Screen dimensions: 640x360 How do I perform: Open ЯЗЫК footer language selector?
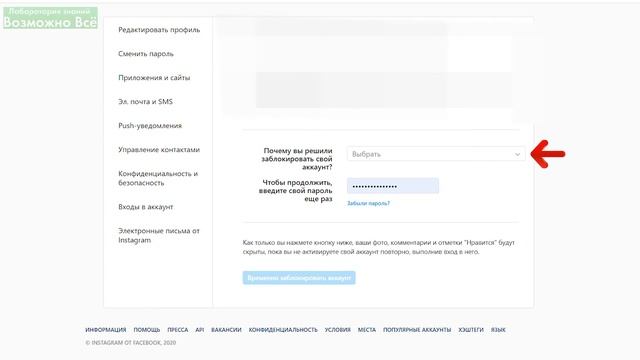[x=498, y=330]
